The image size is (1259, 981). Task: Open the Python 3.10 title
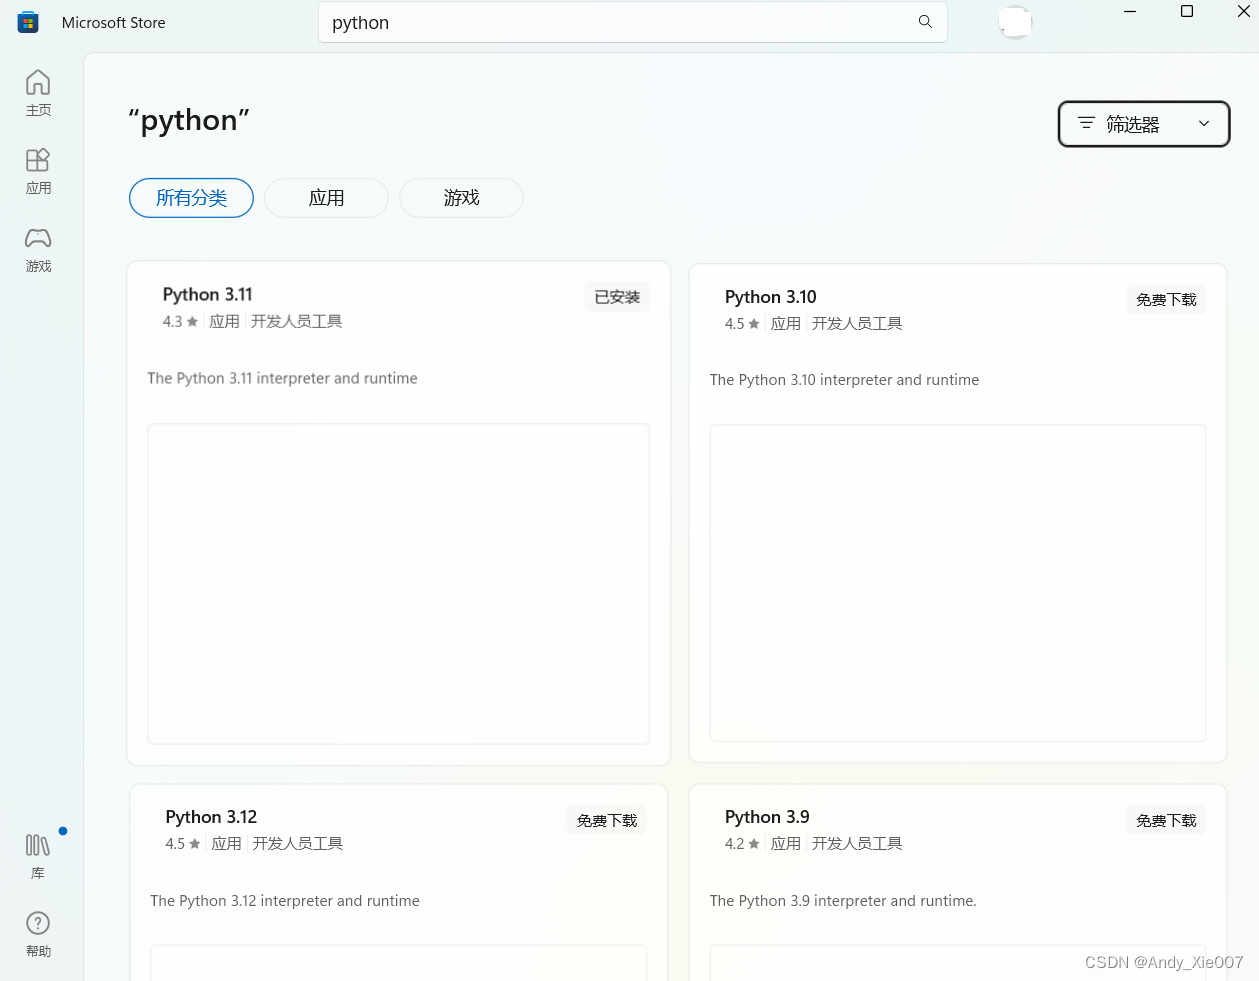[x=771, y=297]
